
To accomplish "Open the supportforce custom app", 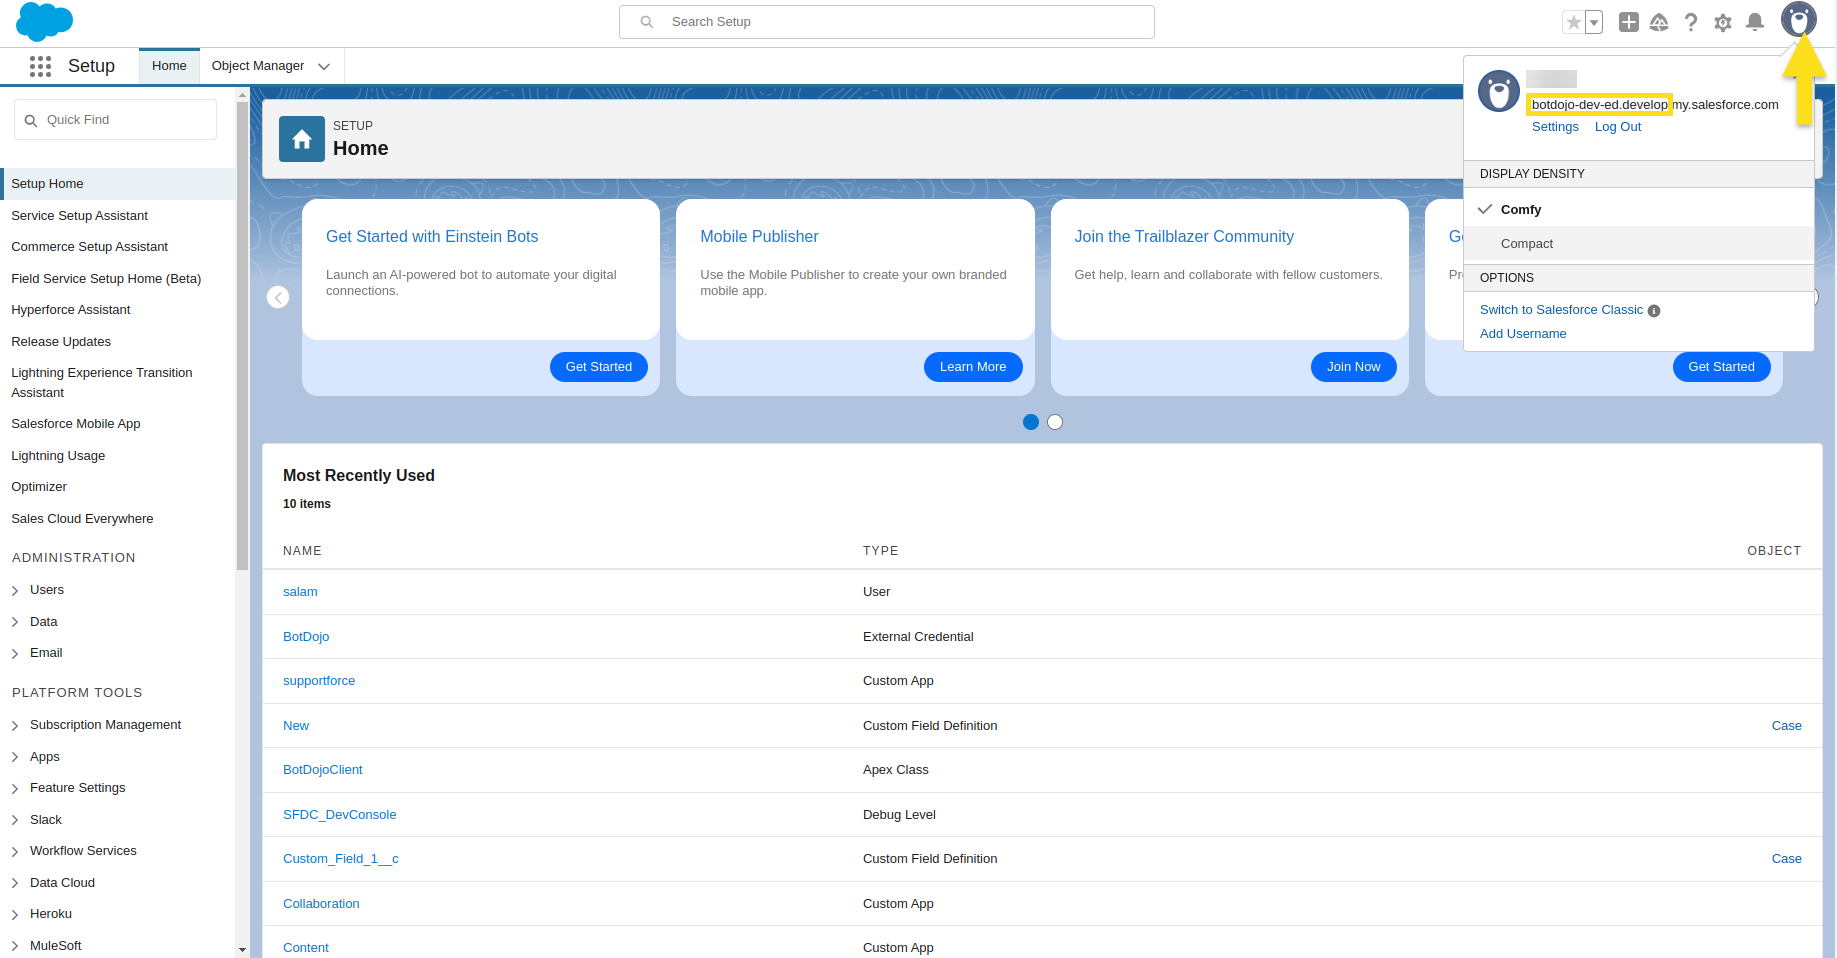I will click(319, 681).
